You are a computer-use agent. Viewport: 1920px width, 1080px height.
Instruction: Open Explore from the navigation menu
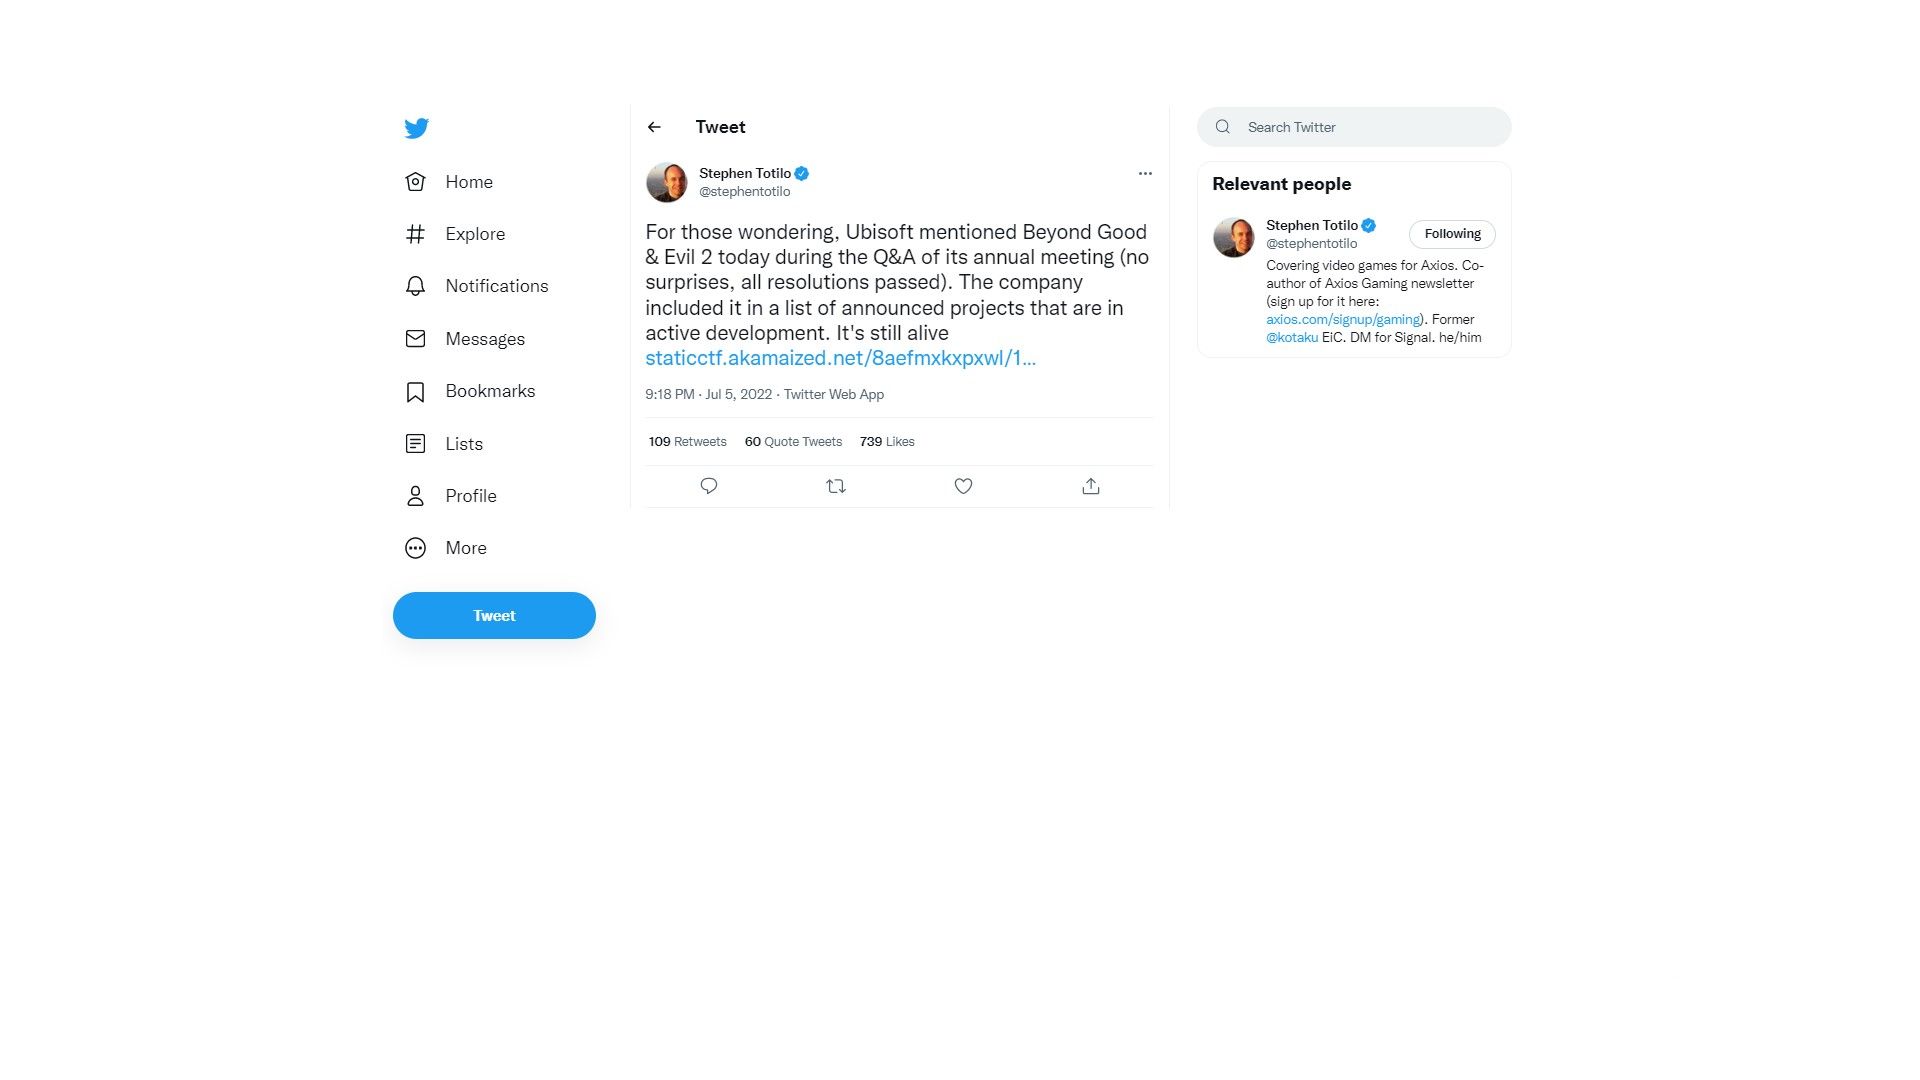click(x=474, y=234)
